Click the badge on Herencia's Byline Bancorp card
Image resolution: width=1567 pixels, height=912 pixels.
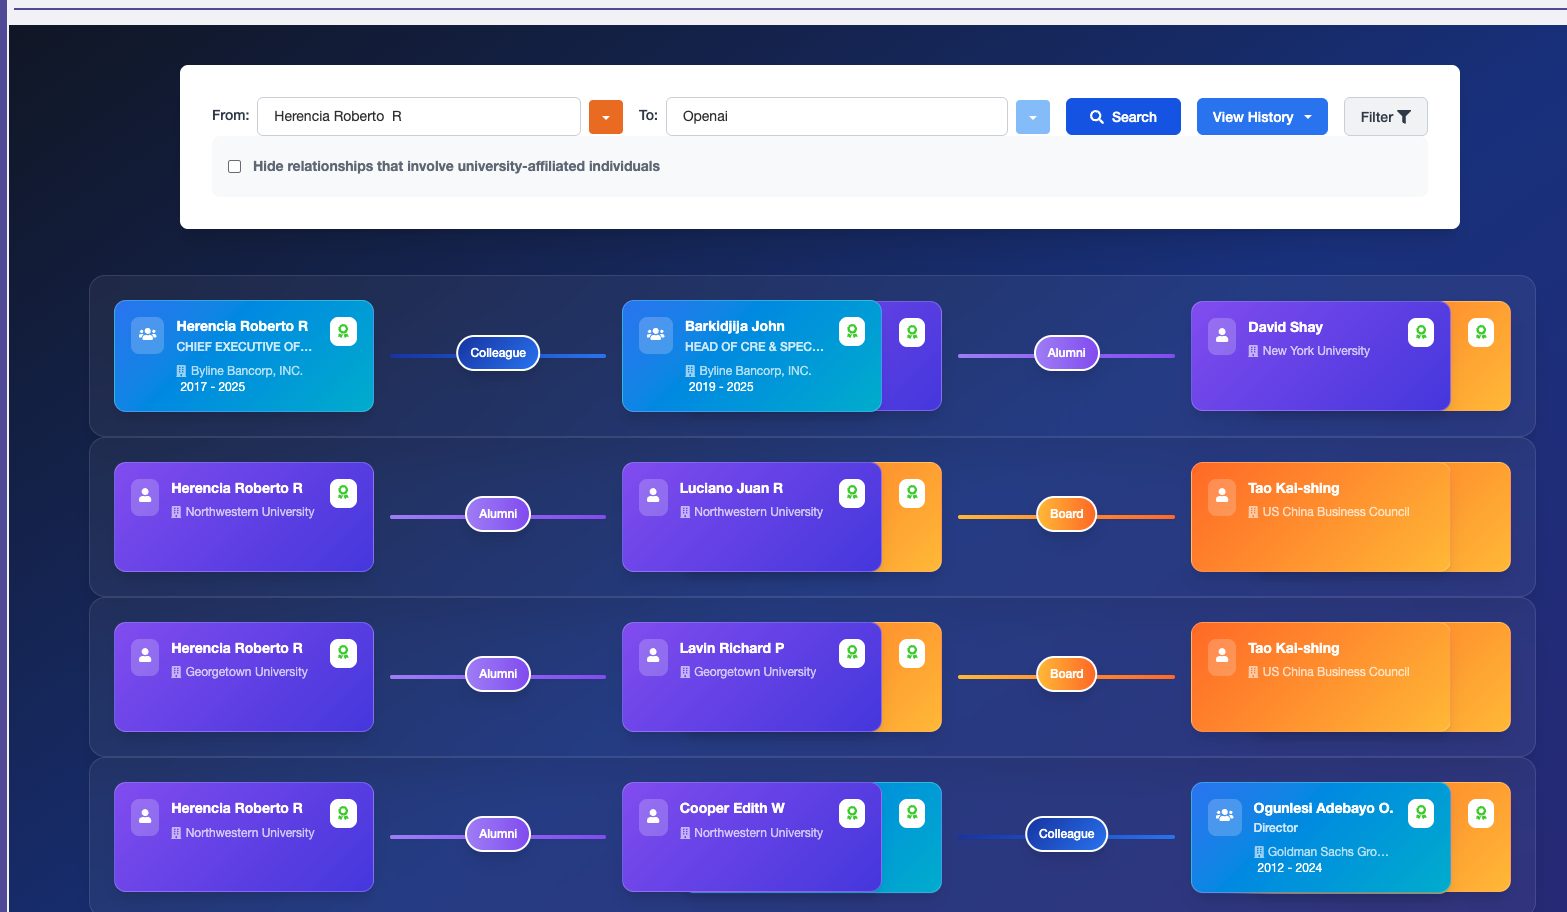click(x=343, y=331)
